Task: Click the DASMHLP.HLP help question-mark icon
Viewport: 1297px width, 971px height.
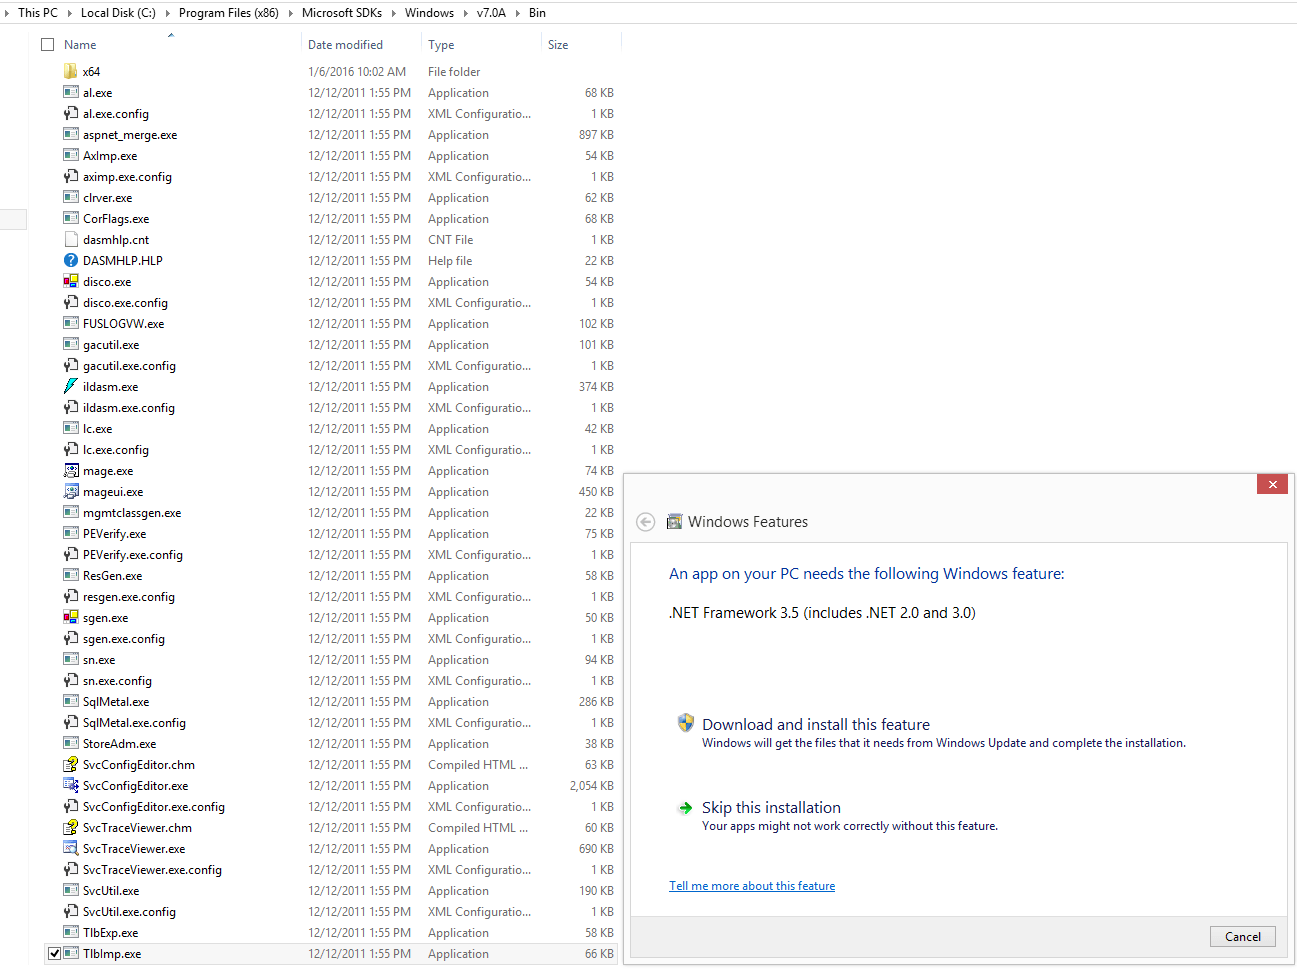Action: (70, 260)
